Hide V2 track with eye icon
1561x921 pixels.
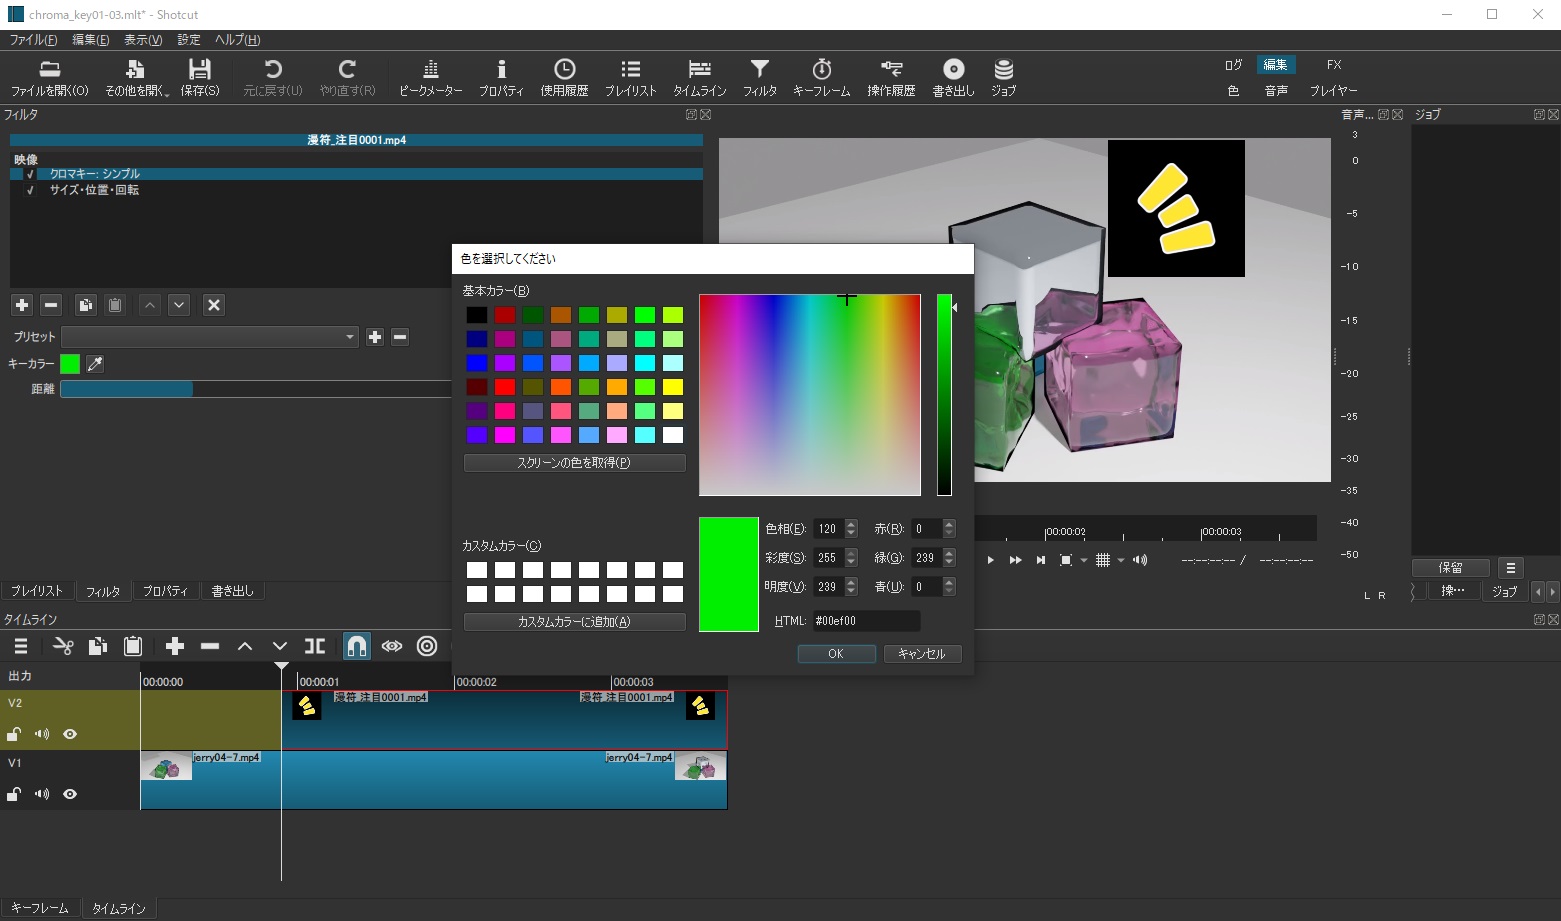pyautogui.click(x=70, y=734)
